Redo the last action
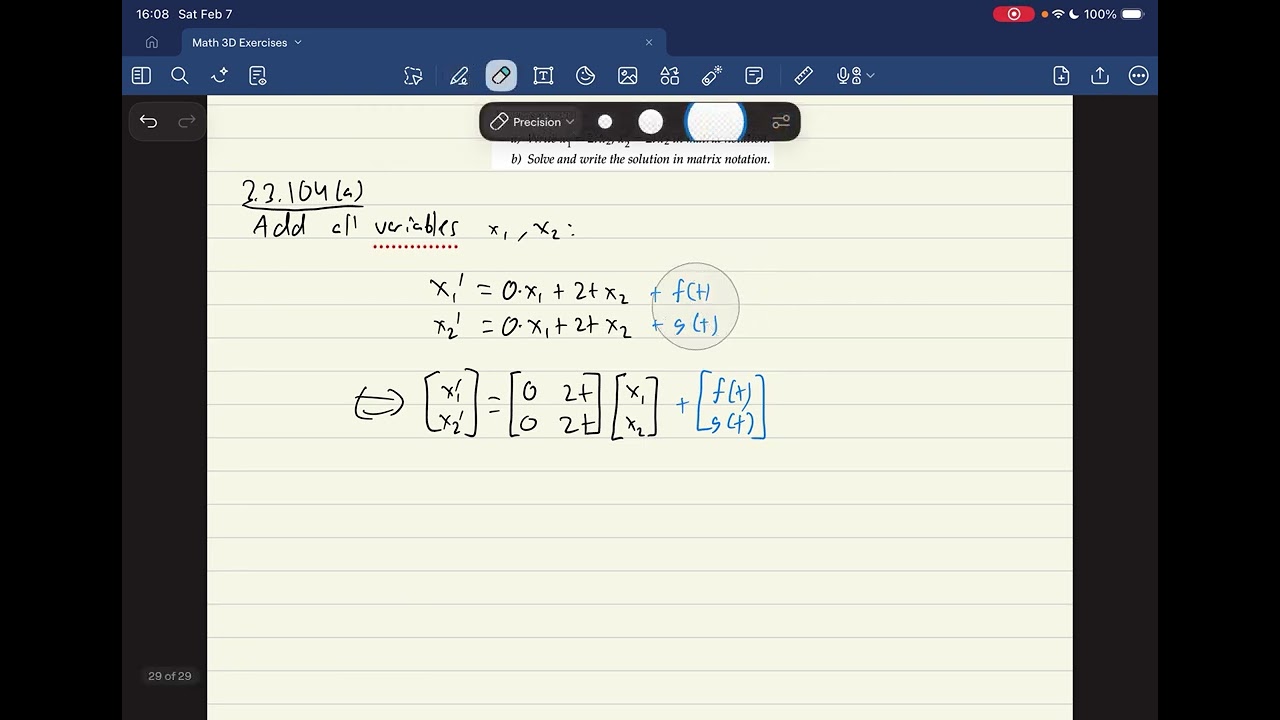The image size is (1280, 720). point(187,122)
